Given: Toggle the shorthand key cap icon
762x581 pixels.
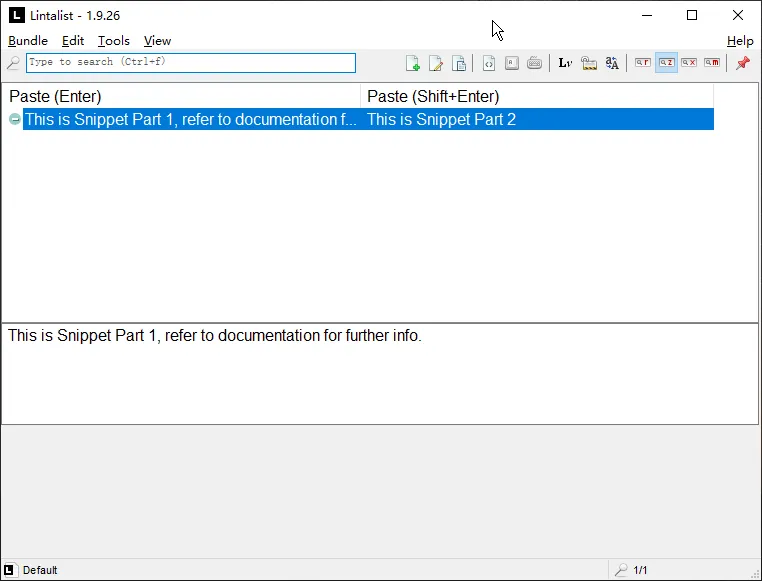Looking at the screenshot, I should pyautogui.click(x=511, y=63).
